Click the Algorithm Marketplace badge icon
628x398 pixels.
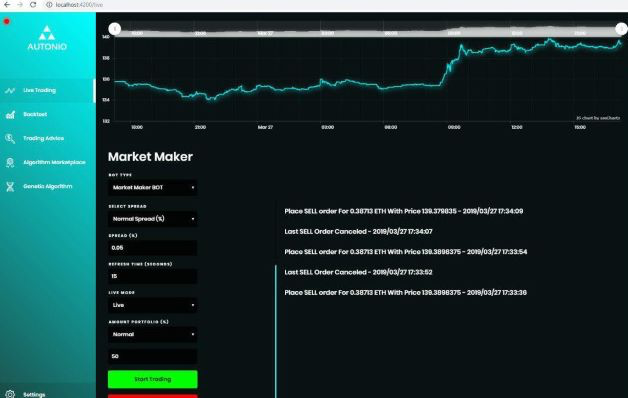[x=10, y=163]
